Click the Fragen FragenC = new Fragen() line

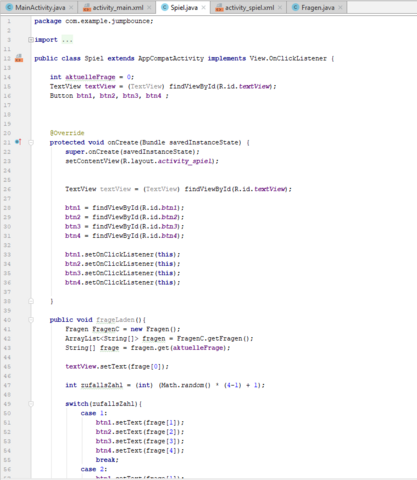click(x=122, y=329)
